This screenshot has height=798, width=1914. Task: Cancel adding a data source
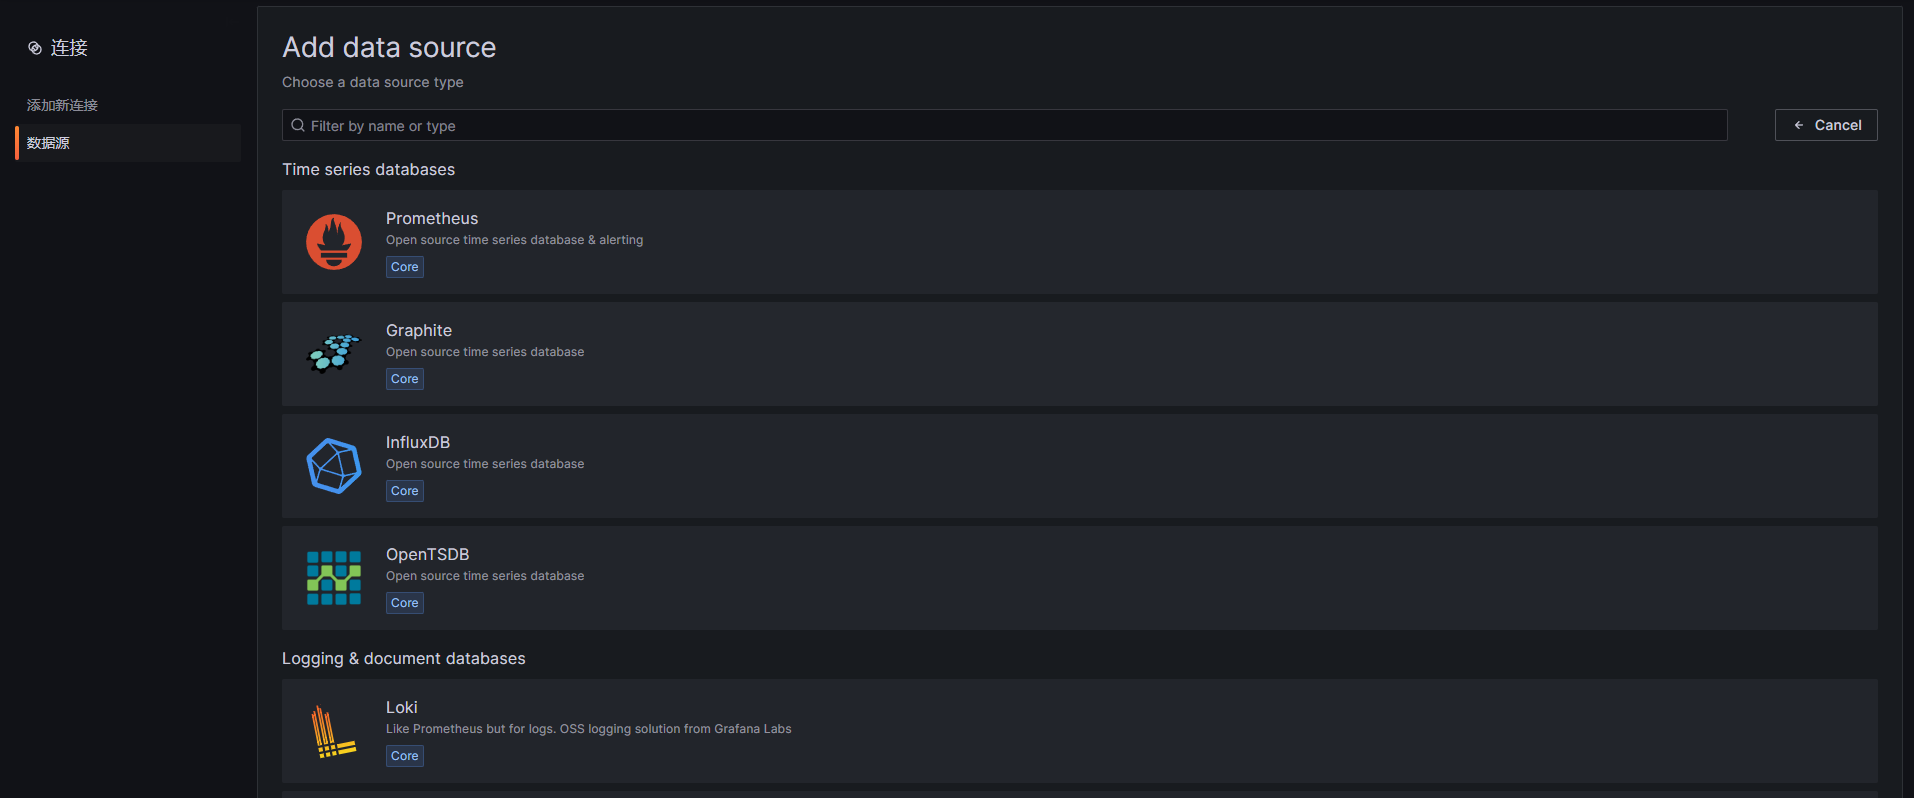pyautogui.click(x=1826, y=125)
